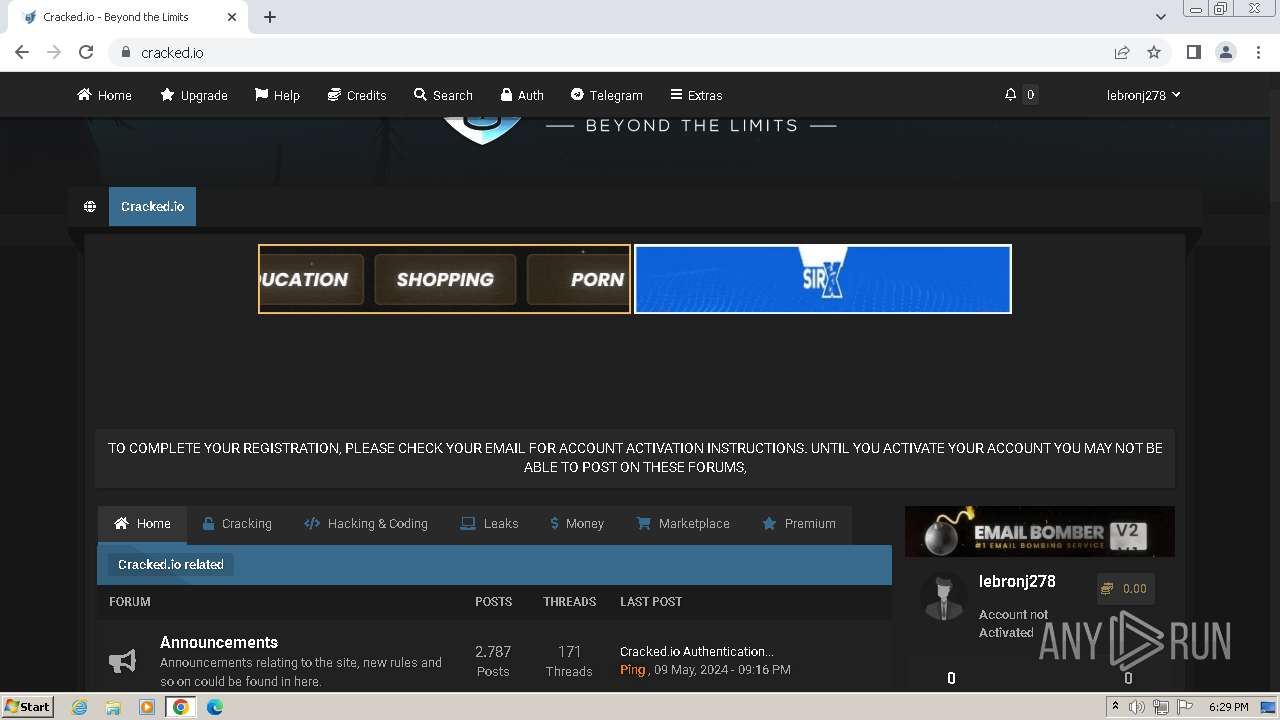Open File Explorer from taskbar
This screenshot has width=1280, height=720.
pyautogui.click(x=113, y=707)
